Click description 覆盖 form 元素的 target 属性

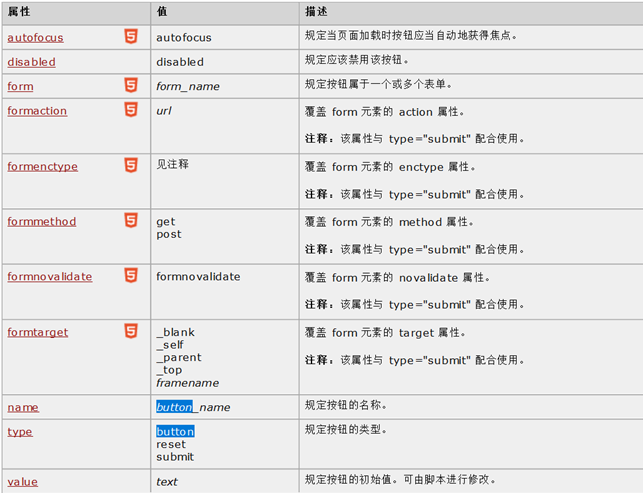385,333
